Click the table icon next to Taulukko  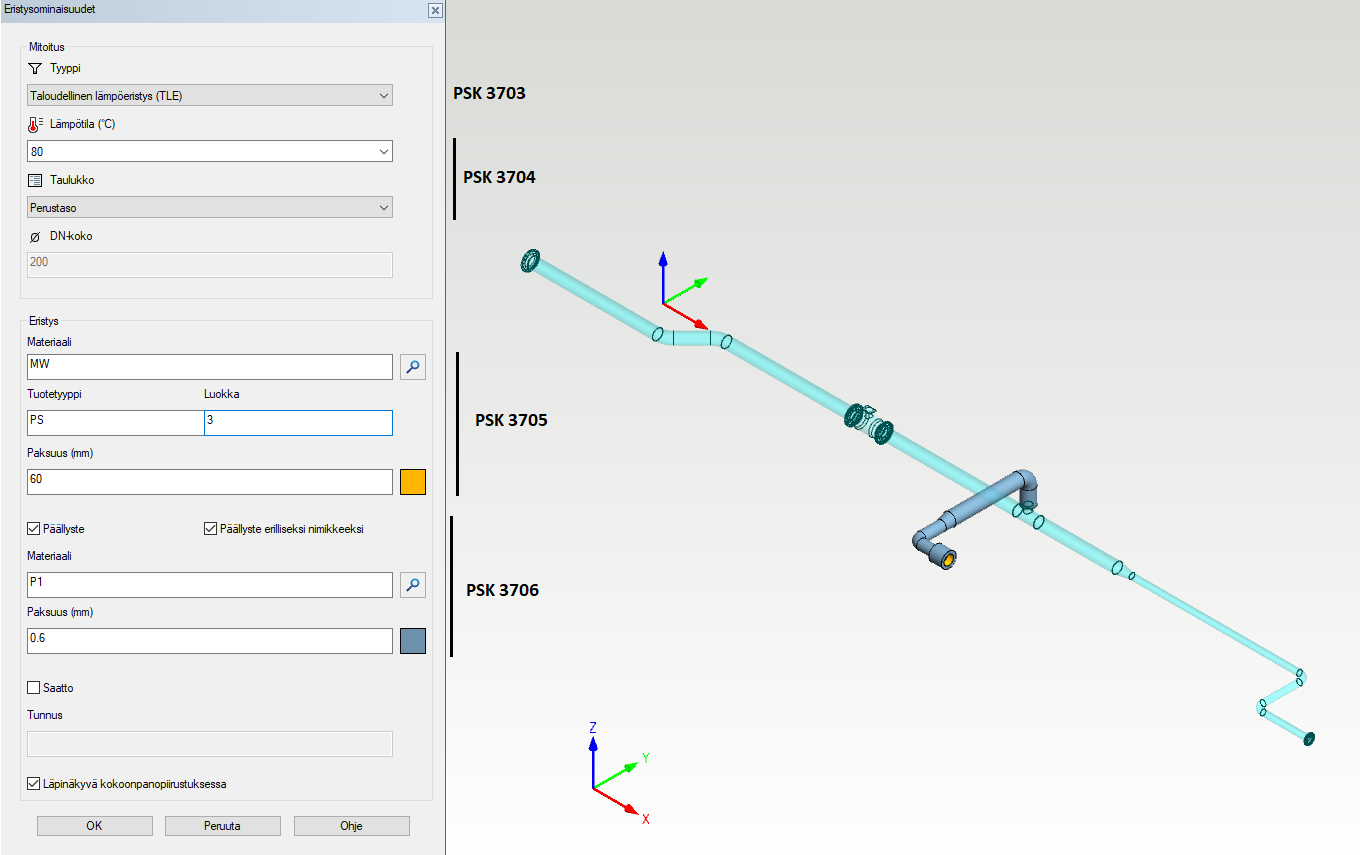(x=35, y=180)
